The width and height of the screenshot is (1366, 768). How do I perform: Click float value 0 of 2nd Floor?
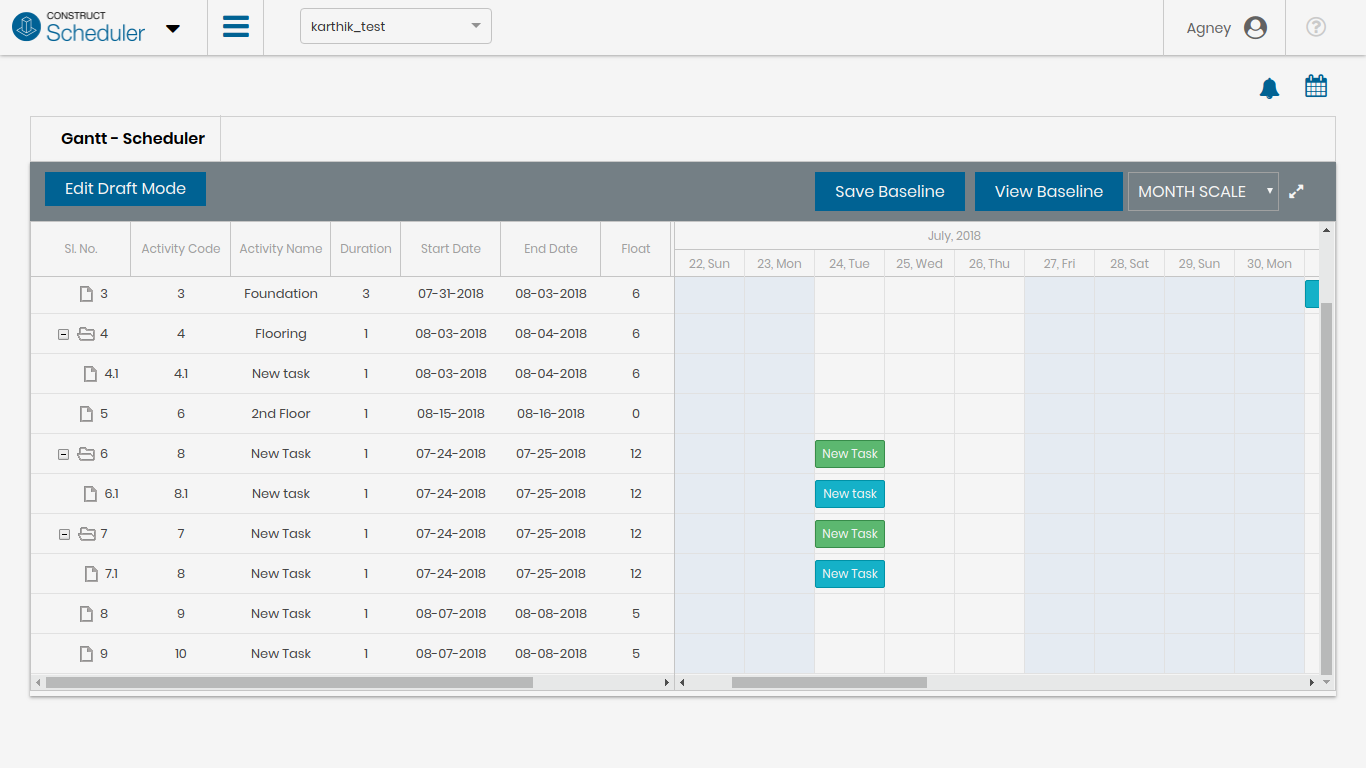click(x=636, y=414)
